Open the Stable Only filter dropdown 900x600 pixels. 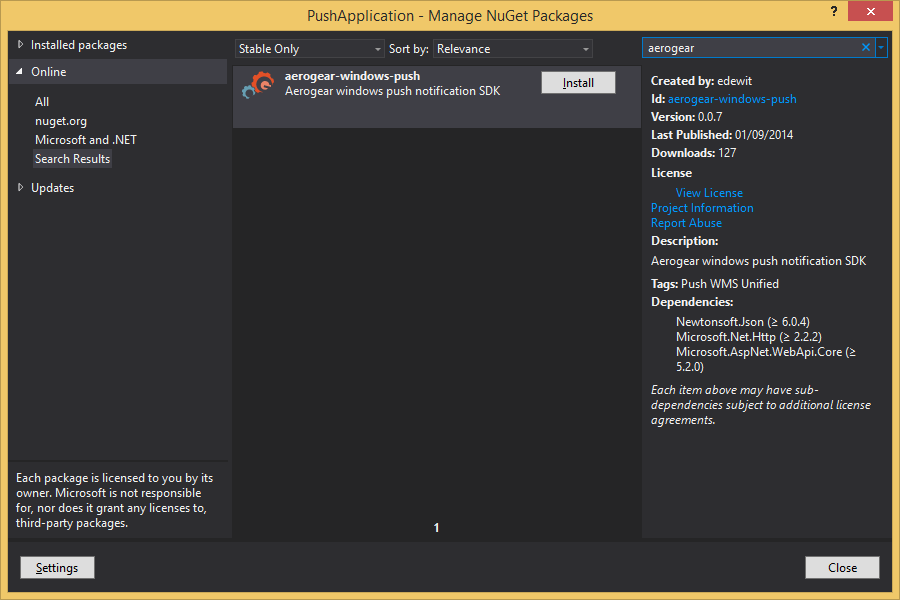point(309,48)
